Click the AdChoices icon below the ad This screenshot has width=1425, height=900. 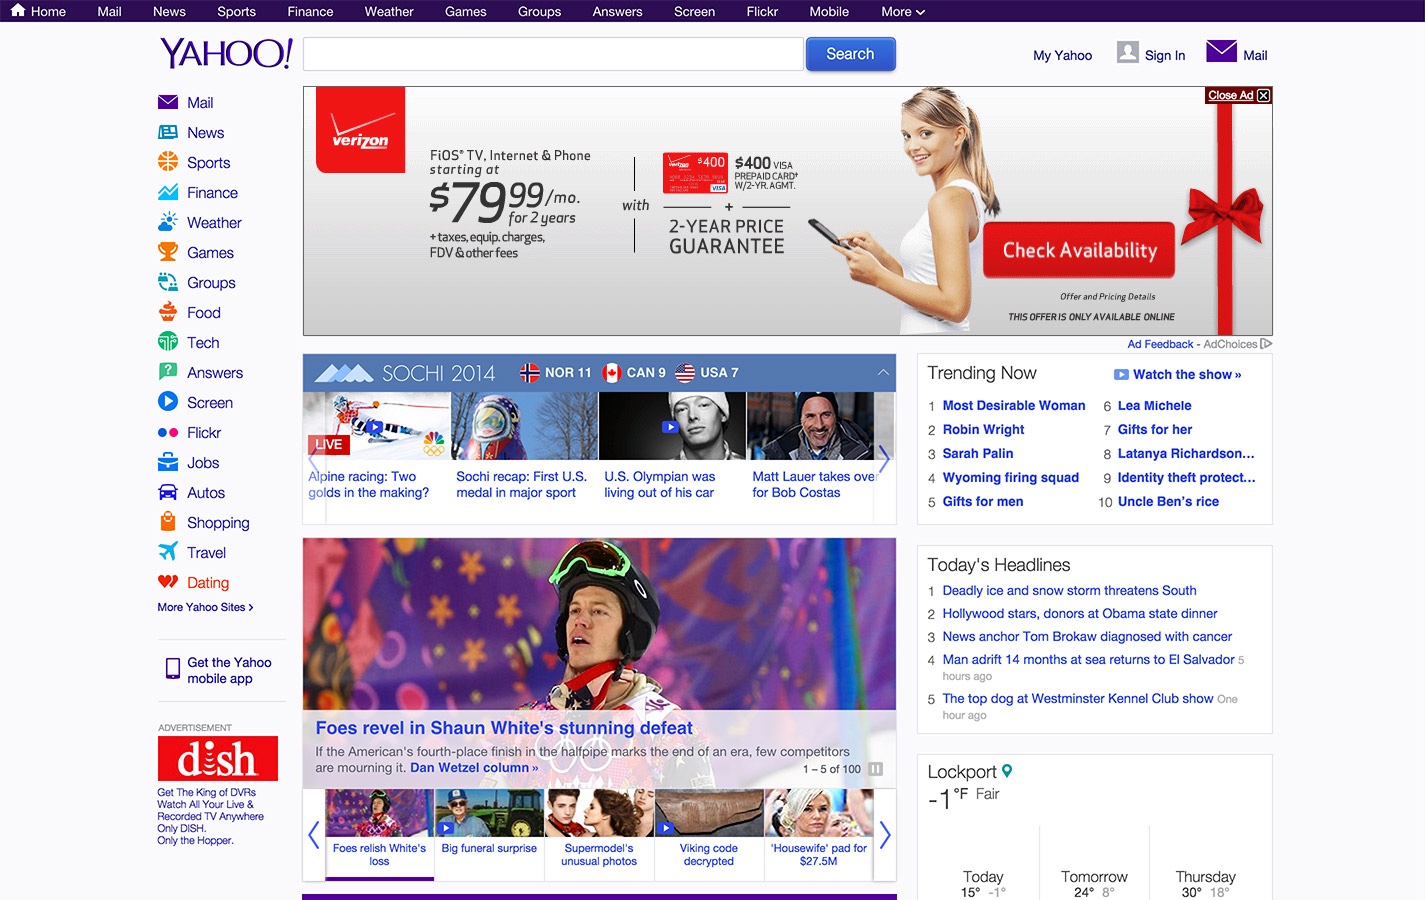click(1266, 344)
